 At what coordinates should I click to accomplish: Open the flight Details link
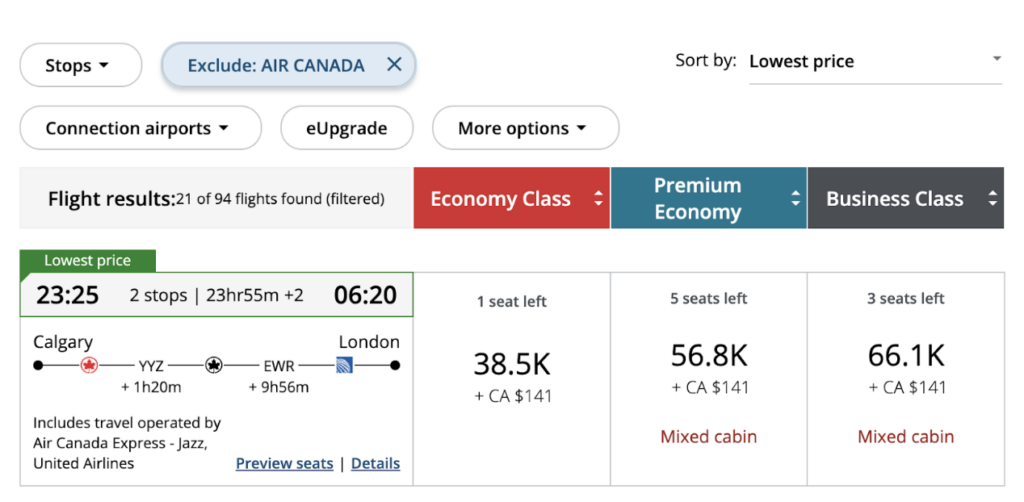coord(375,463)
